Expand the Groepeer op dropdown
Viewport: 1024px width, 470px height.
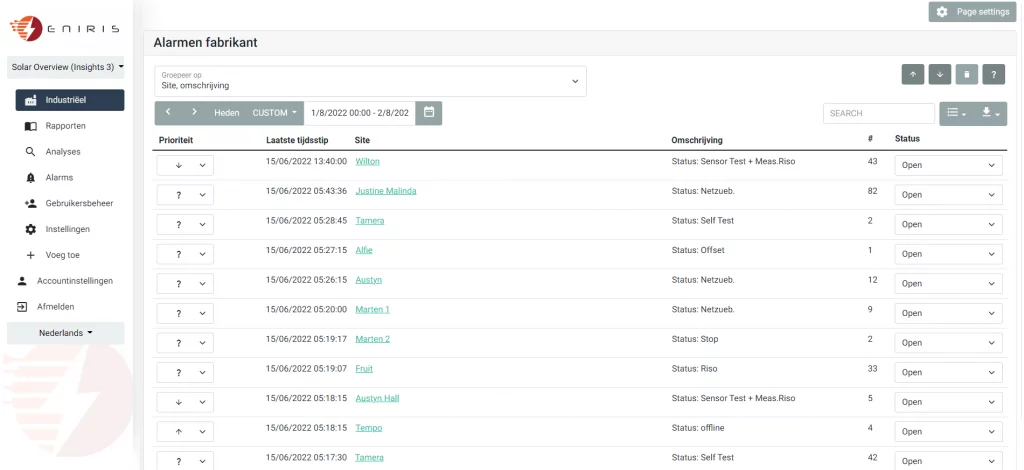pos(370,81)
